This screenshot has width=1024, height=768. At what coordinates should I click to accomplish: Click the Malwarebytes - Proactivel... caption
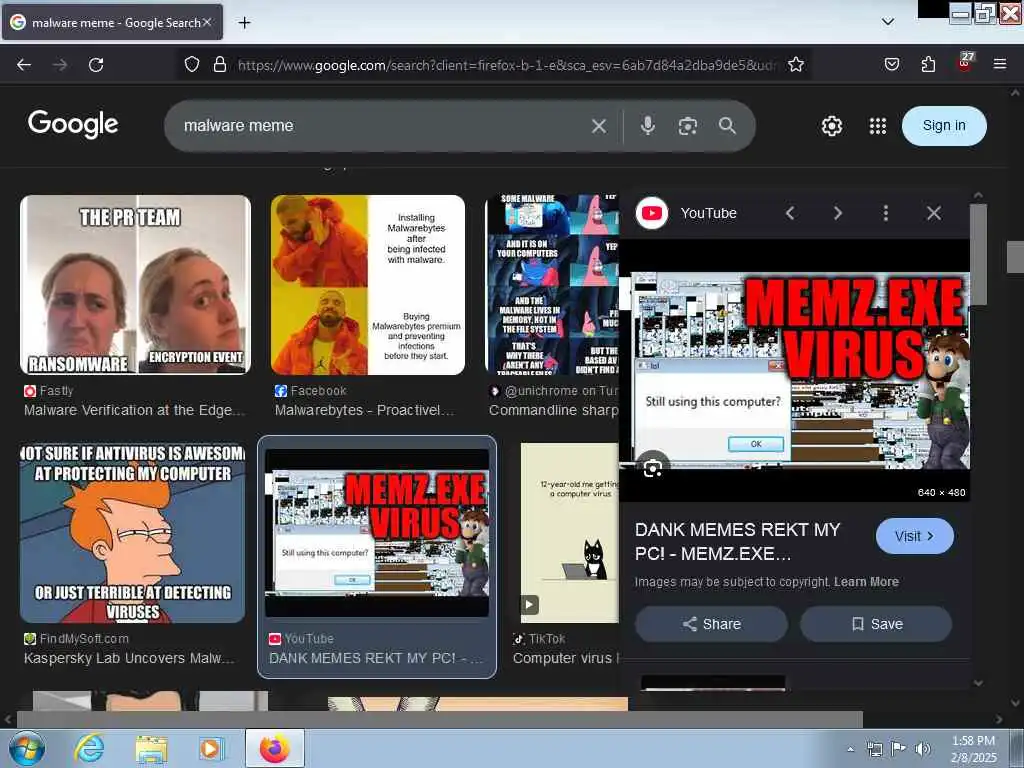(x=364, y=410)
